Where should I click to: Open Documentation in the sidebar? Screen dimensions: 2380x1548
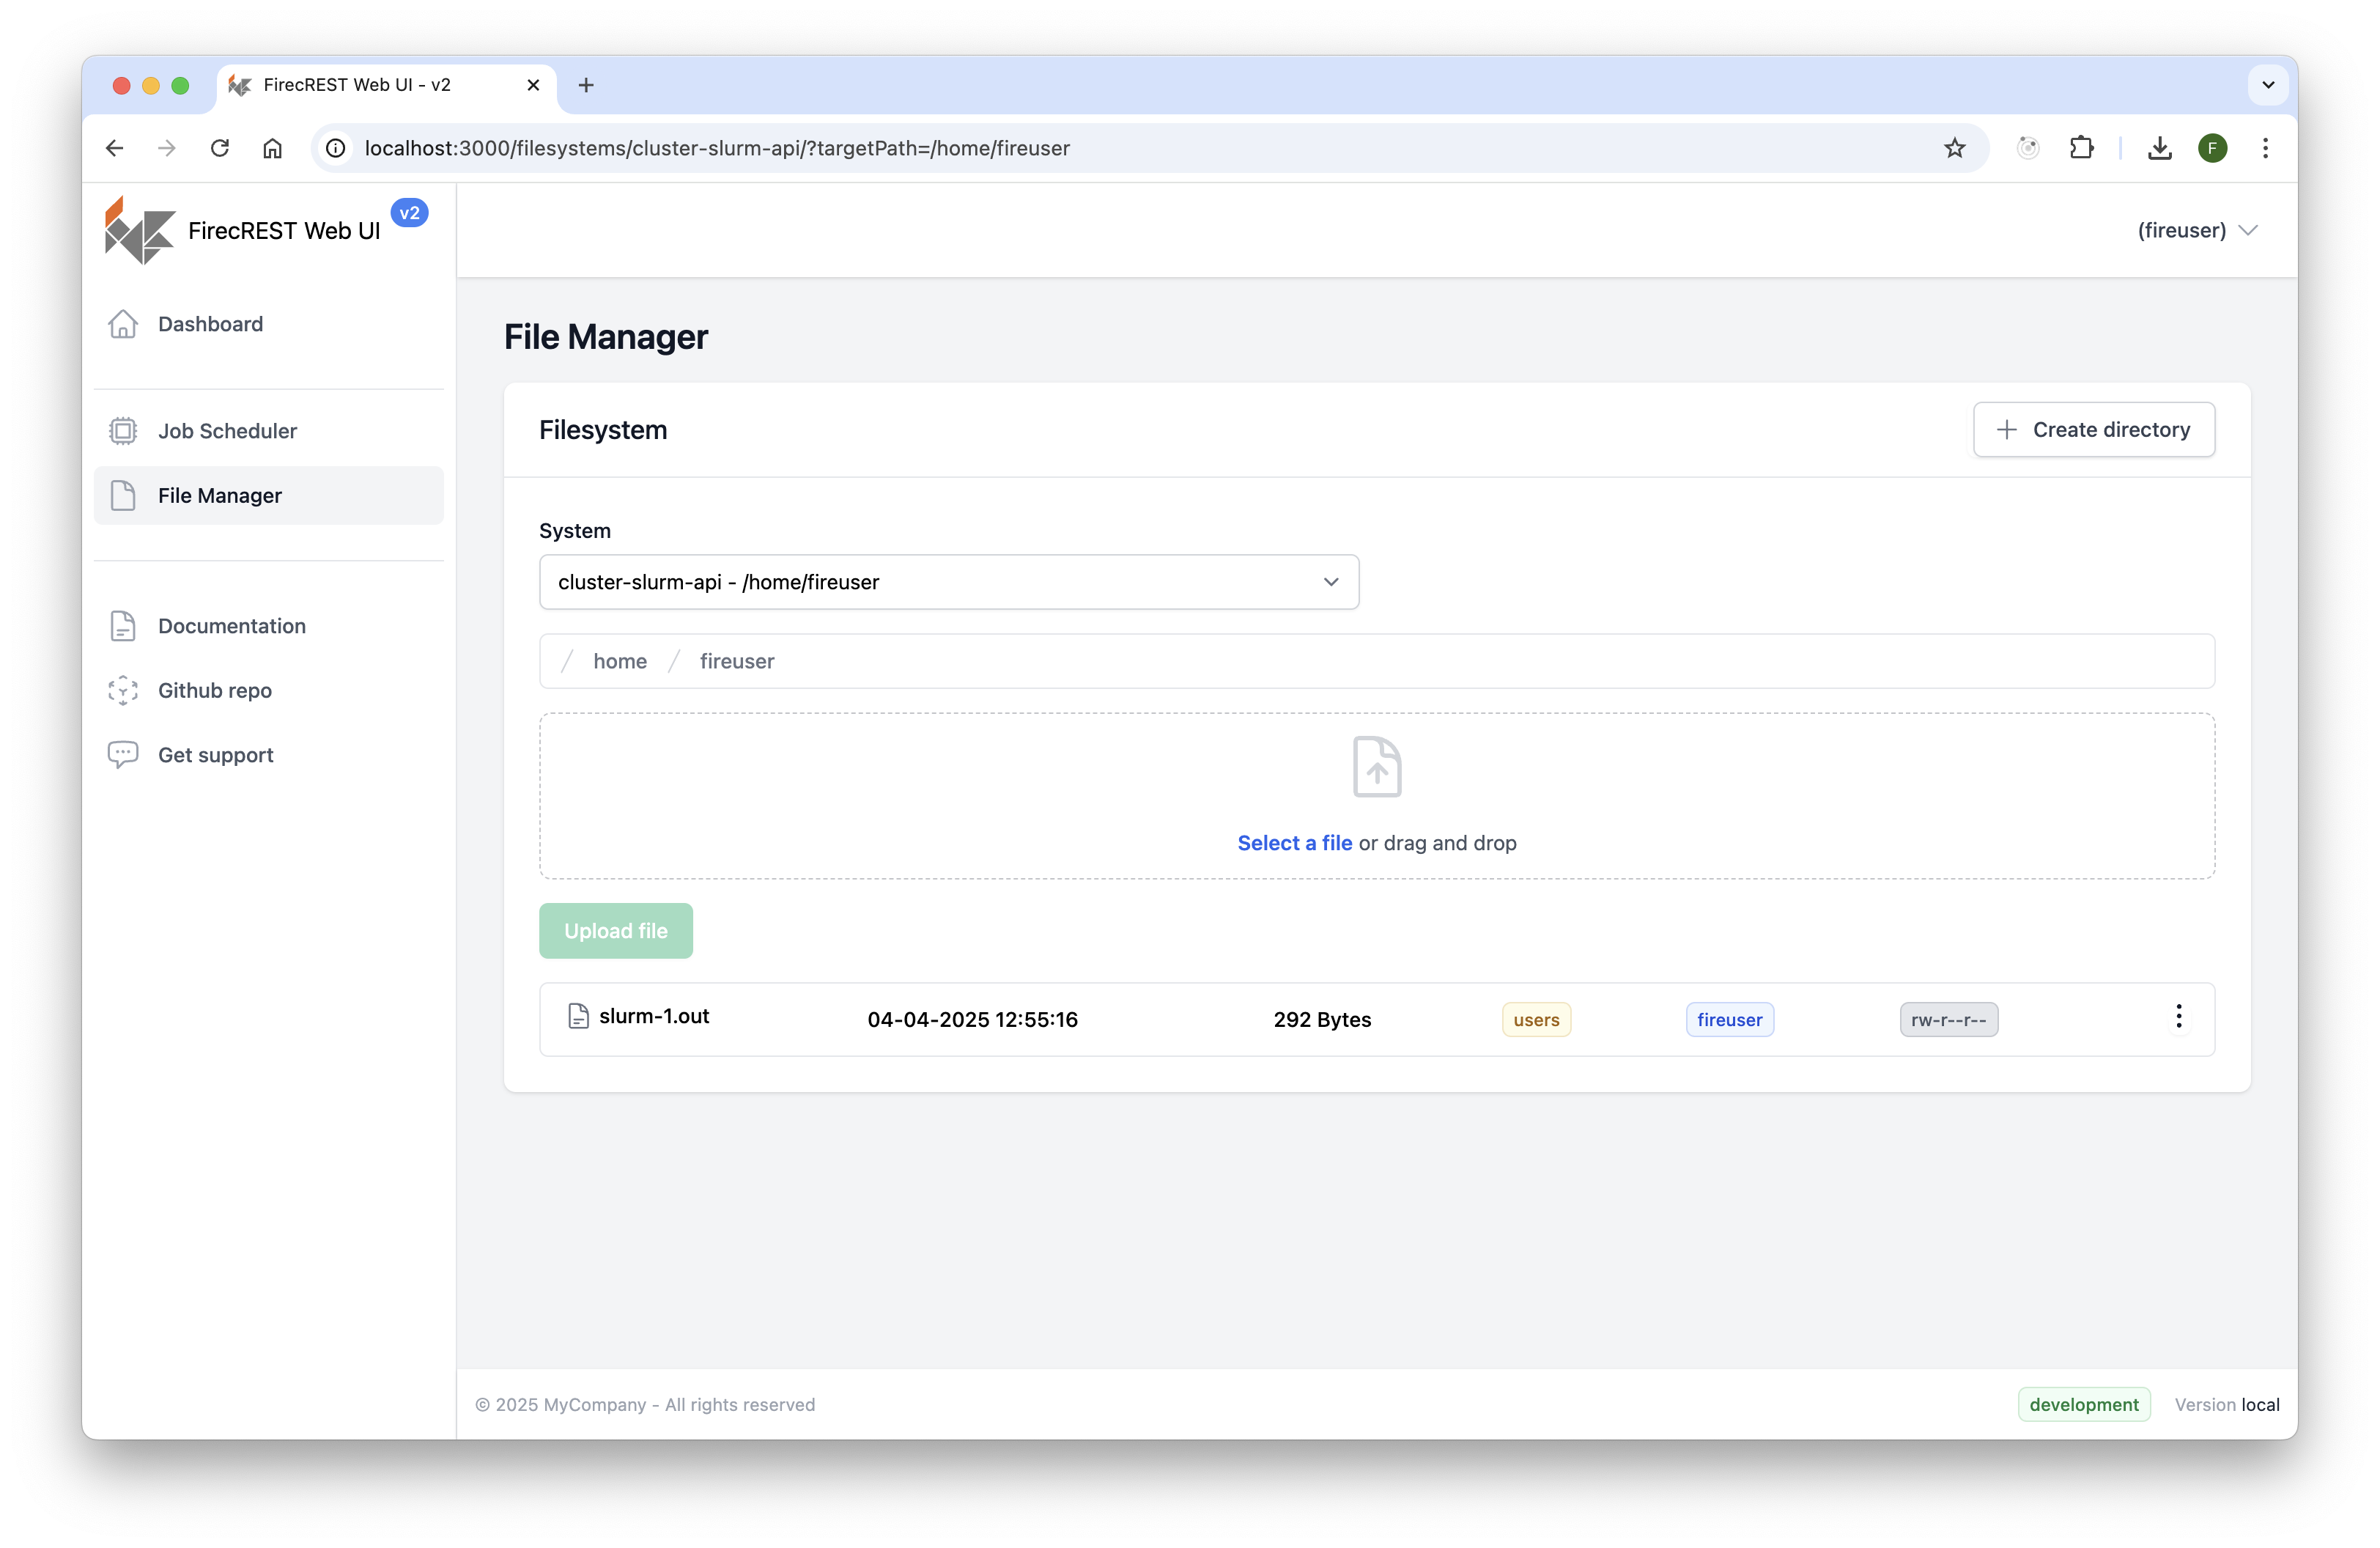point(268,626)
